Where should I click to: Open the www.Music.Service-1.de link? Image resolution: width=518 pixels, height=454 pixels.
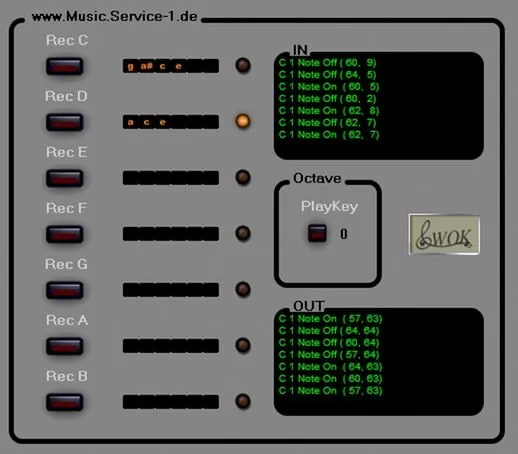point(115,16)
